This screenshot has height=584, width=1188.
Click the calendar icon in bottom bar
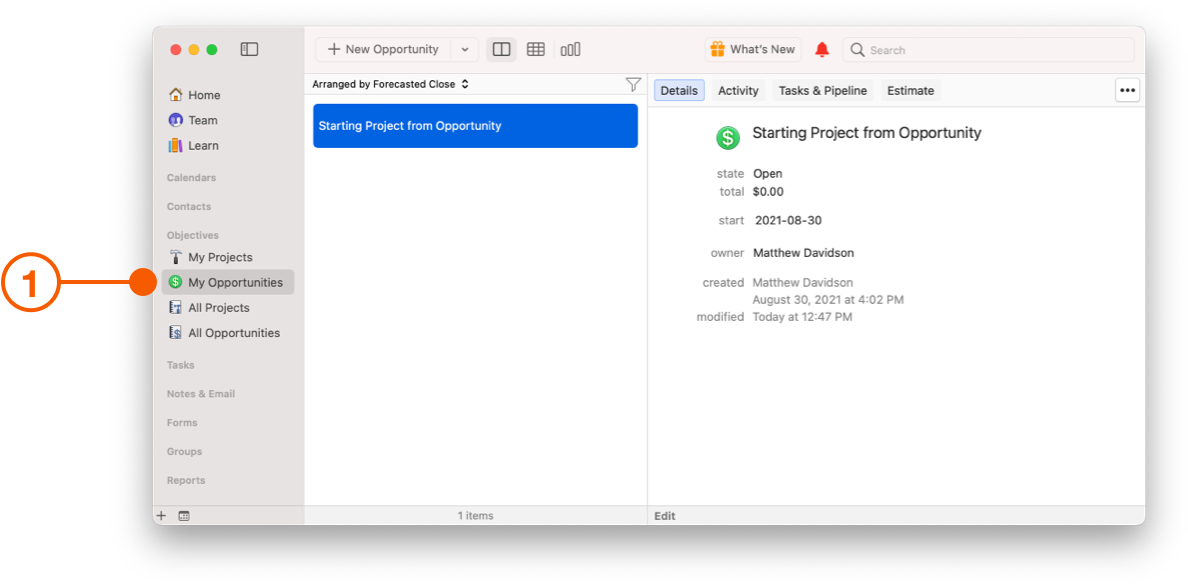184,516
